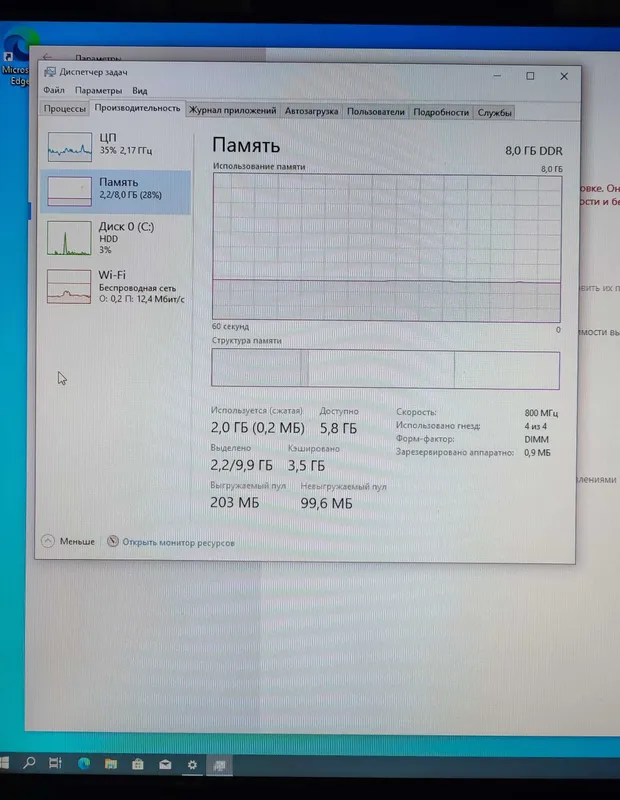Image resolution: width=620 pixels, height=800 pixels.
Task: Open the Диск 0 (C:) performance view
Action: coord(116,238)
